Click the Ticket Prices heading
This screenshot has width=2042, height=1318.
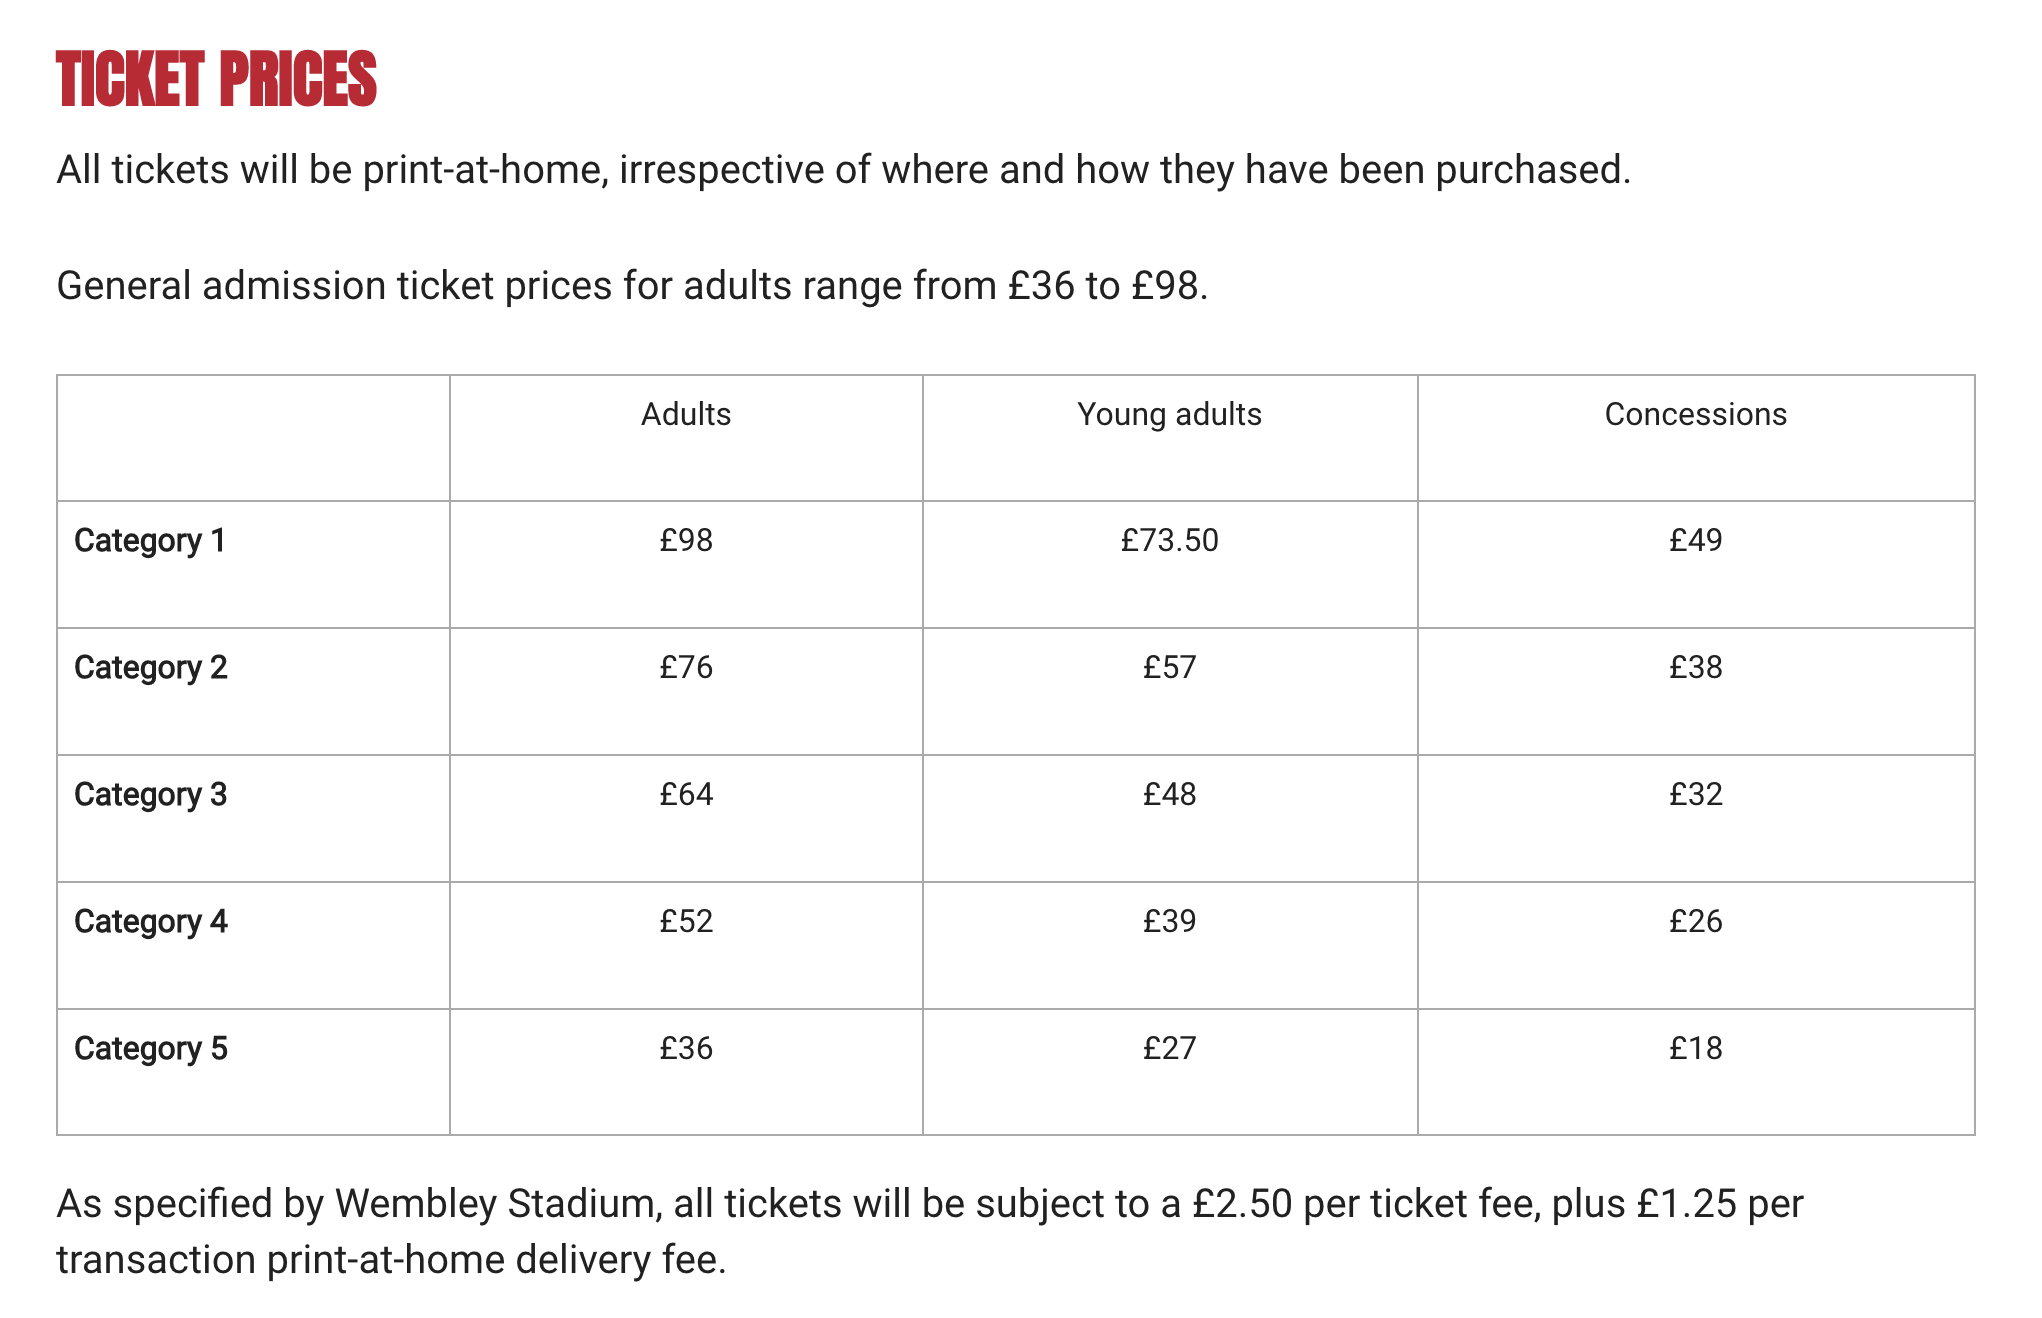tap(216, 79)
